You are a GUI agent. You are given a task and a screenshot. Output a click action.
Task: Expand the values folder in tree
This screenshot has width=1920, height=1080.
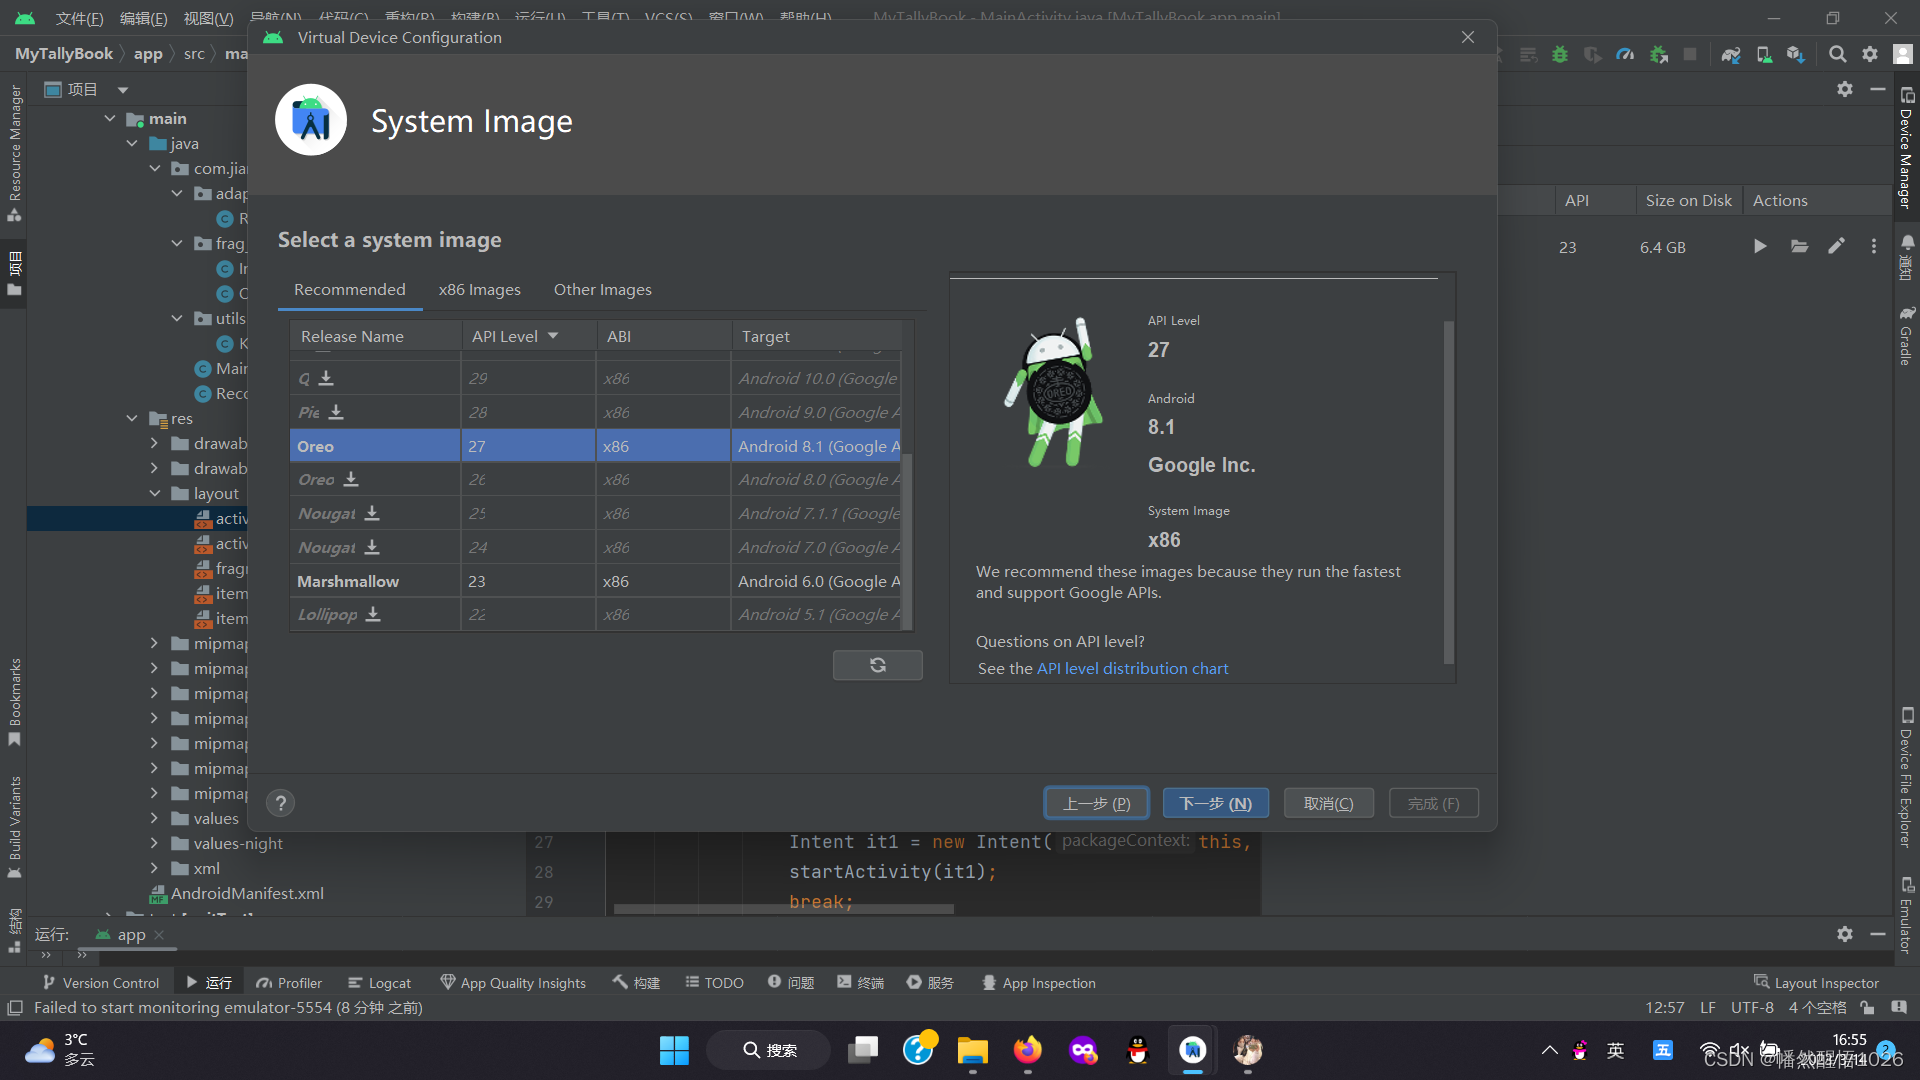click(154, 818)
